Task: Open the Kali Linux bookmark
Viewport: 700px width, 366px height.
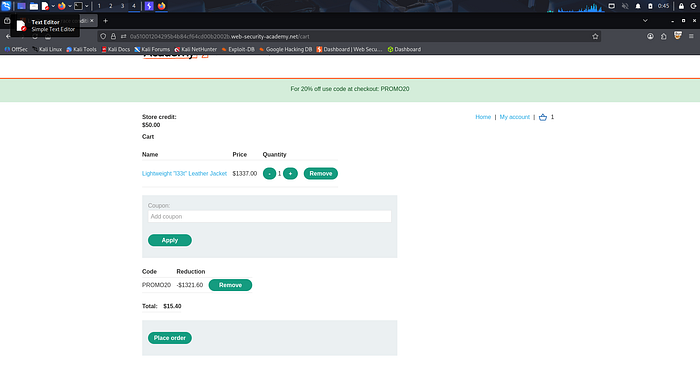Action: 47,50
